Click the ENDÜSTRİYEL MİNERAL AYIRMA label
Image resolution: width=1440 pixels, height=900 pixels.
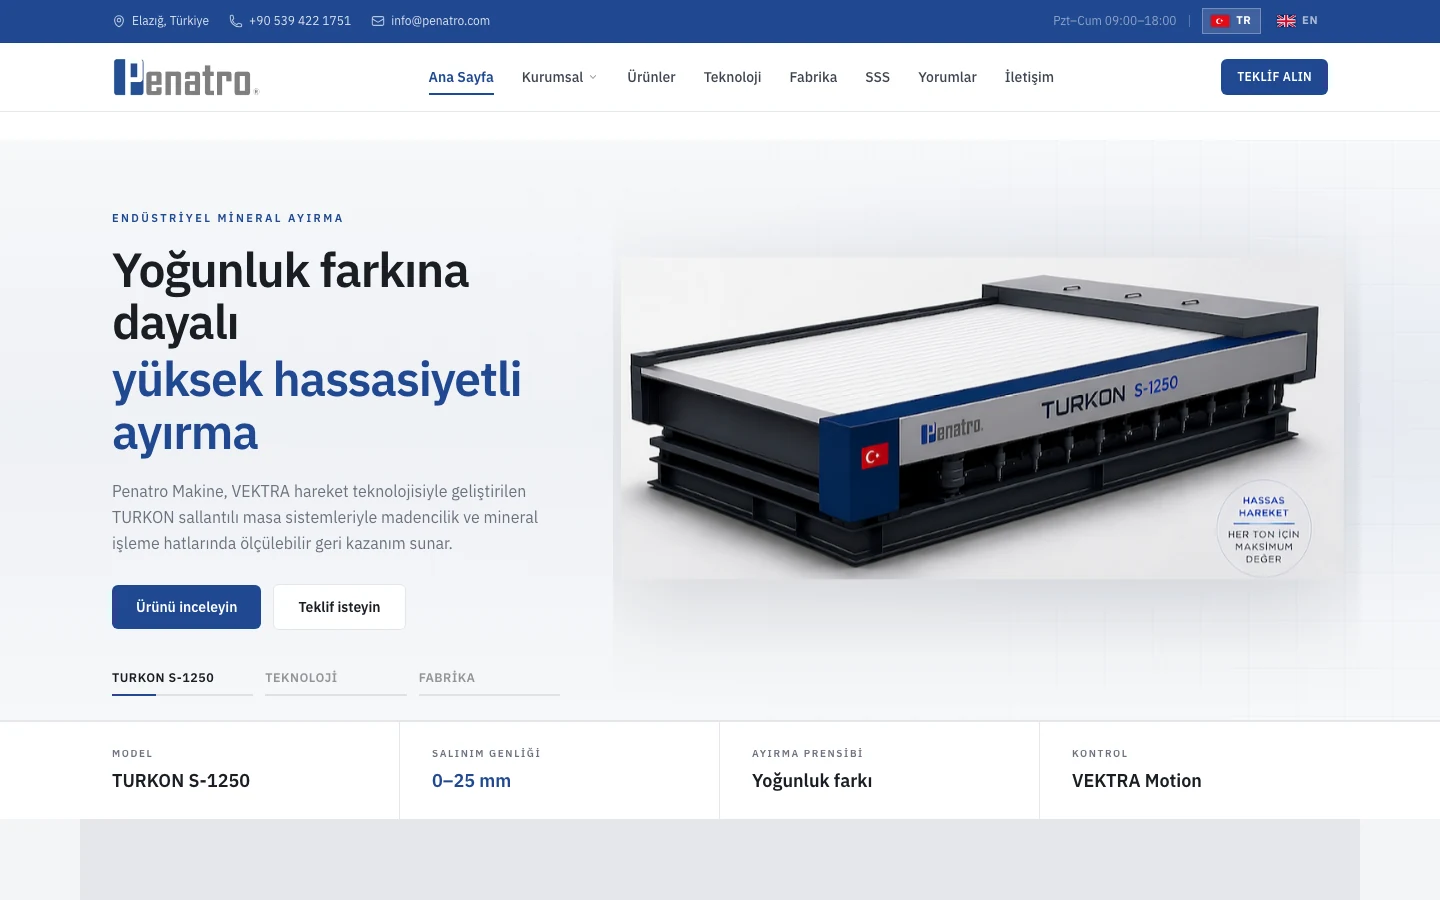pos(228,218)
